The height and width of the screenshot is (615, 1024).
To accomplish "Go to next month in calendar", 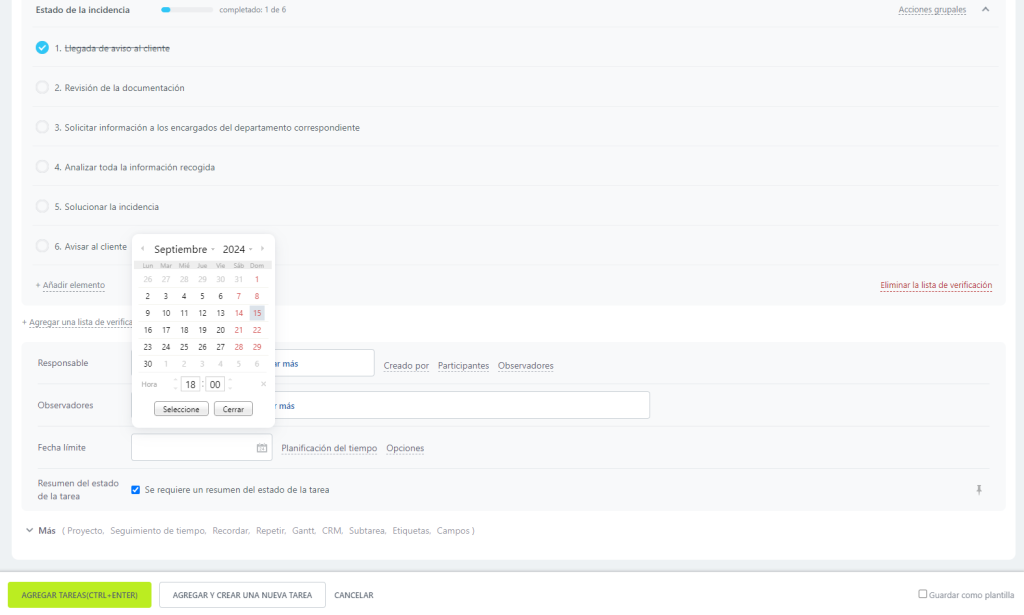I will click(263, 249).
